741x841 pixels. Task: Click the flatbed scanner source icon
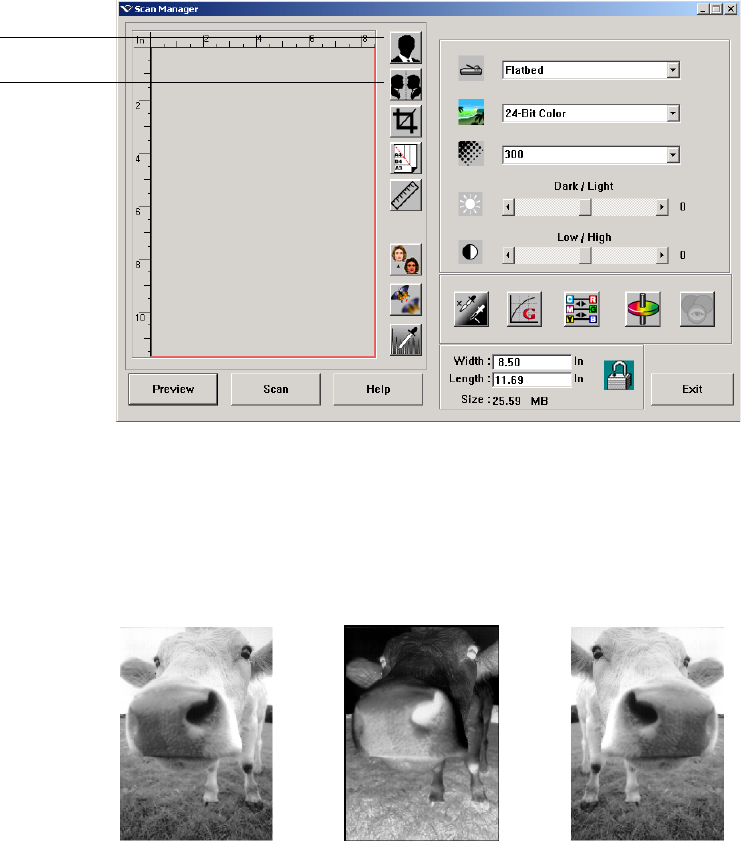(x=471, y=69)
